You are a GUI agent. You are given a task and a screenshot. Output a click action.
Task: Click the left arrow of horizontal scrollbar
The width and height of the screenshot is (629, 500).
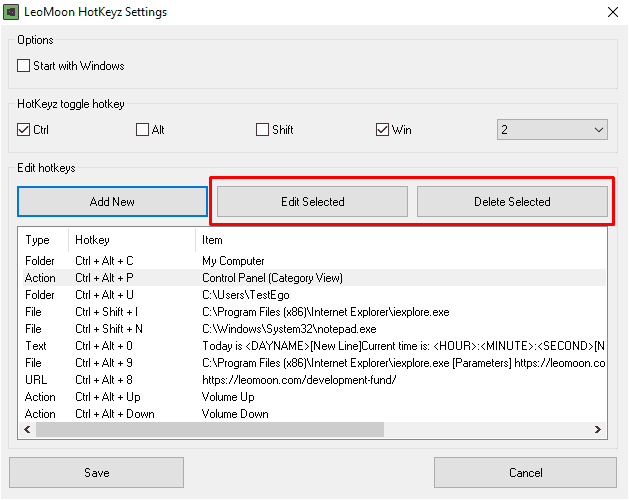(x=27, y=429)
